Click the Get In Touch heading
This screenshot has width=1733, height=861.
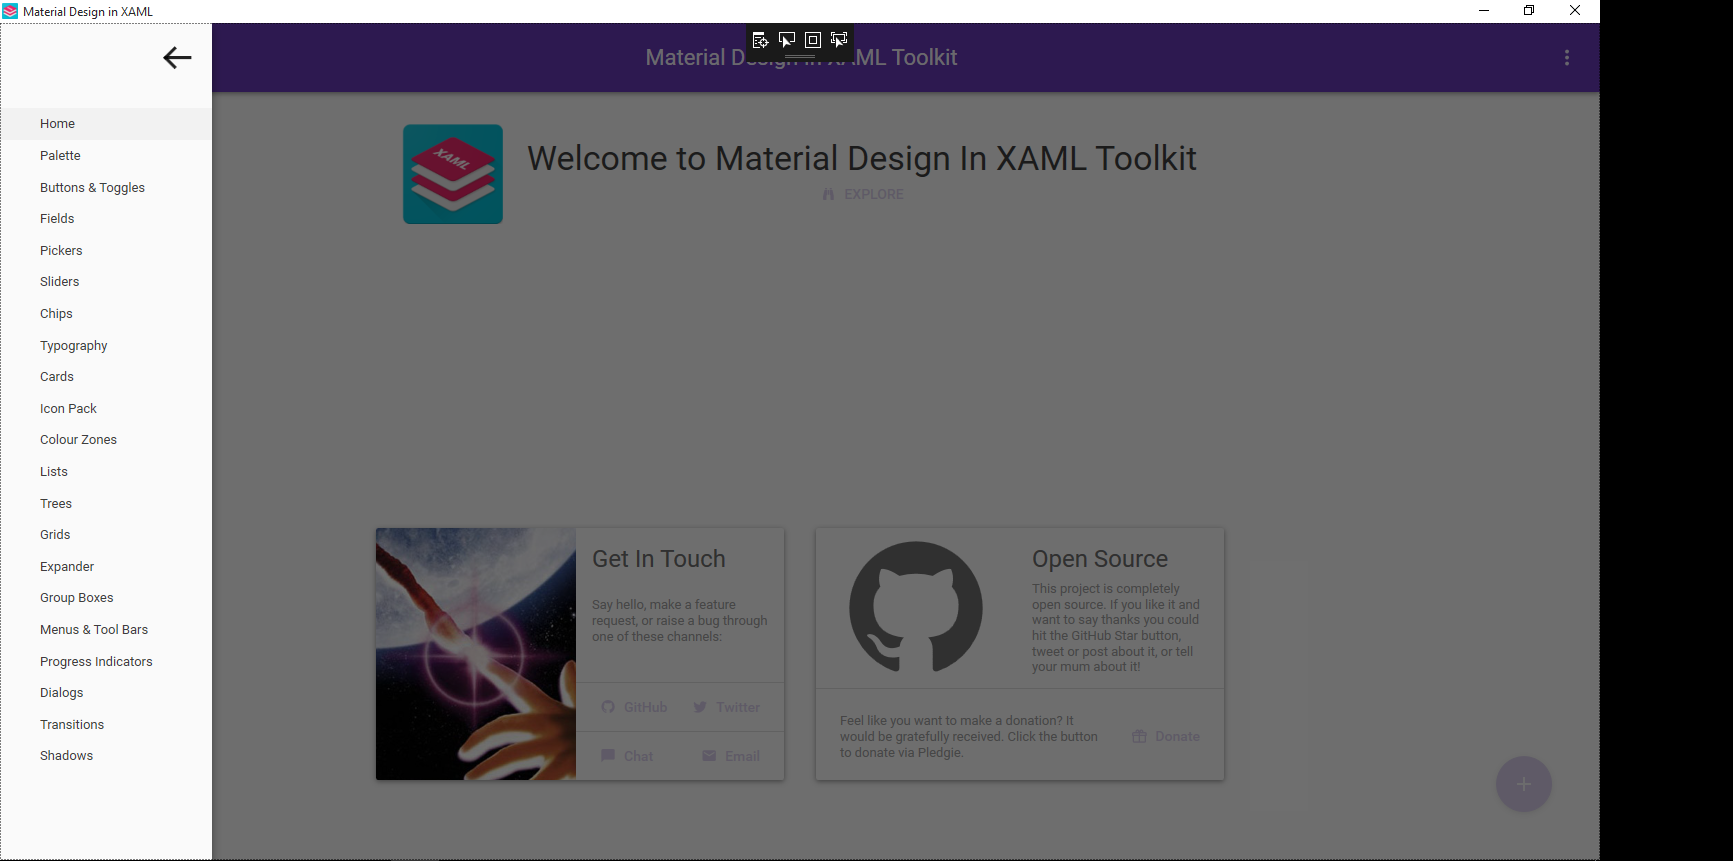[x=659, y=559]
